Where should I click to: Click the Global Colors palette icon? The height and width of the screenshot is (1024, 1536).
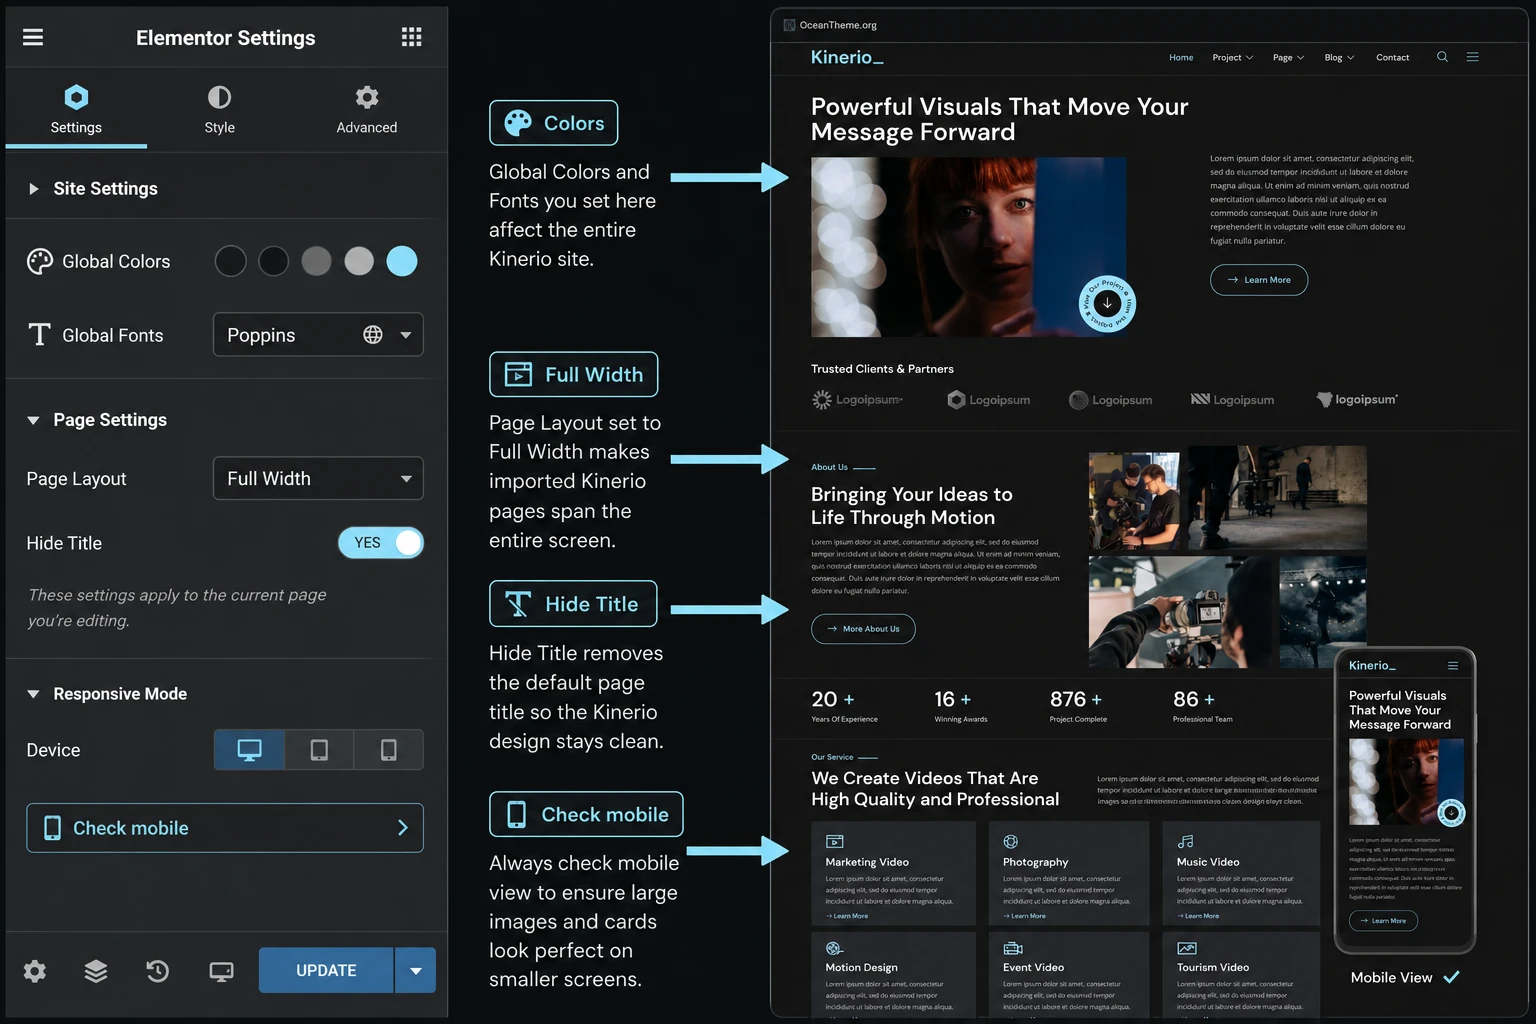pyautogui.click(x=40, y=261)
